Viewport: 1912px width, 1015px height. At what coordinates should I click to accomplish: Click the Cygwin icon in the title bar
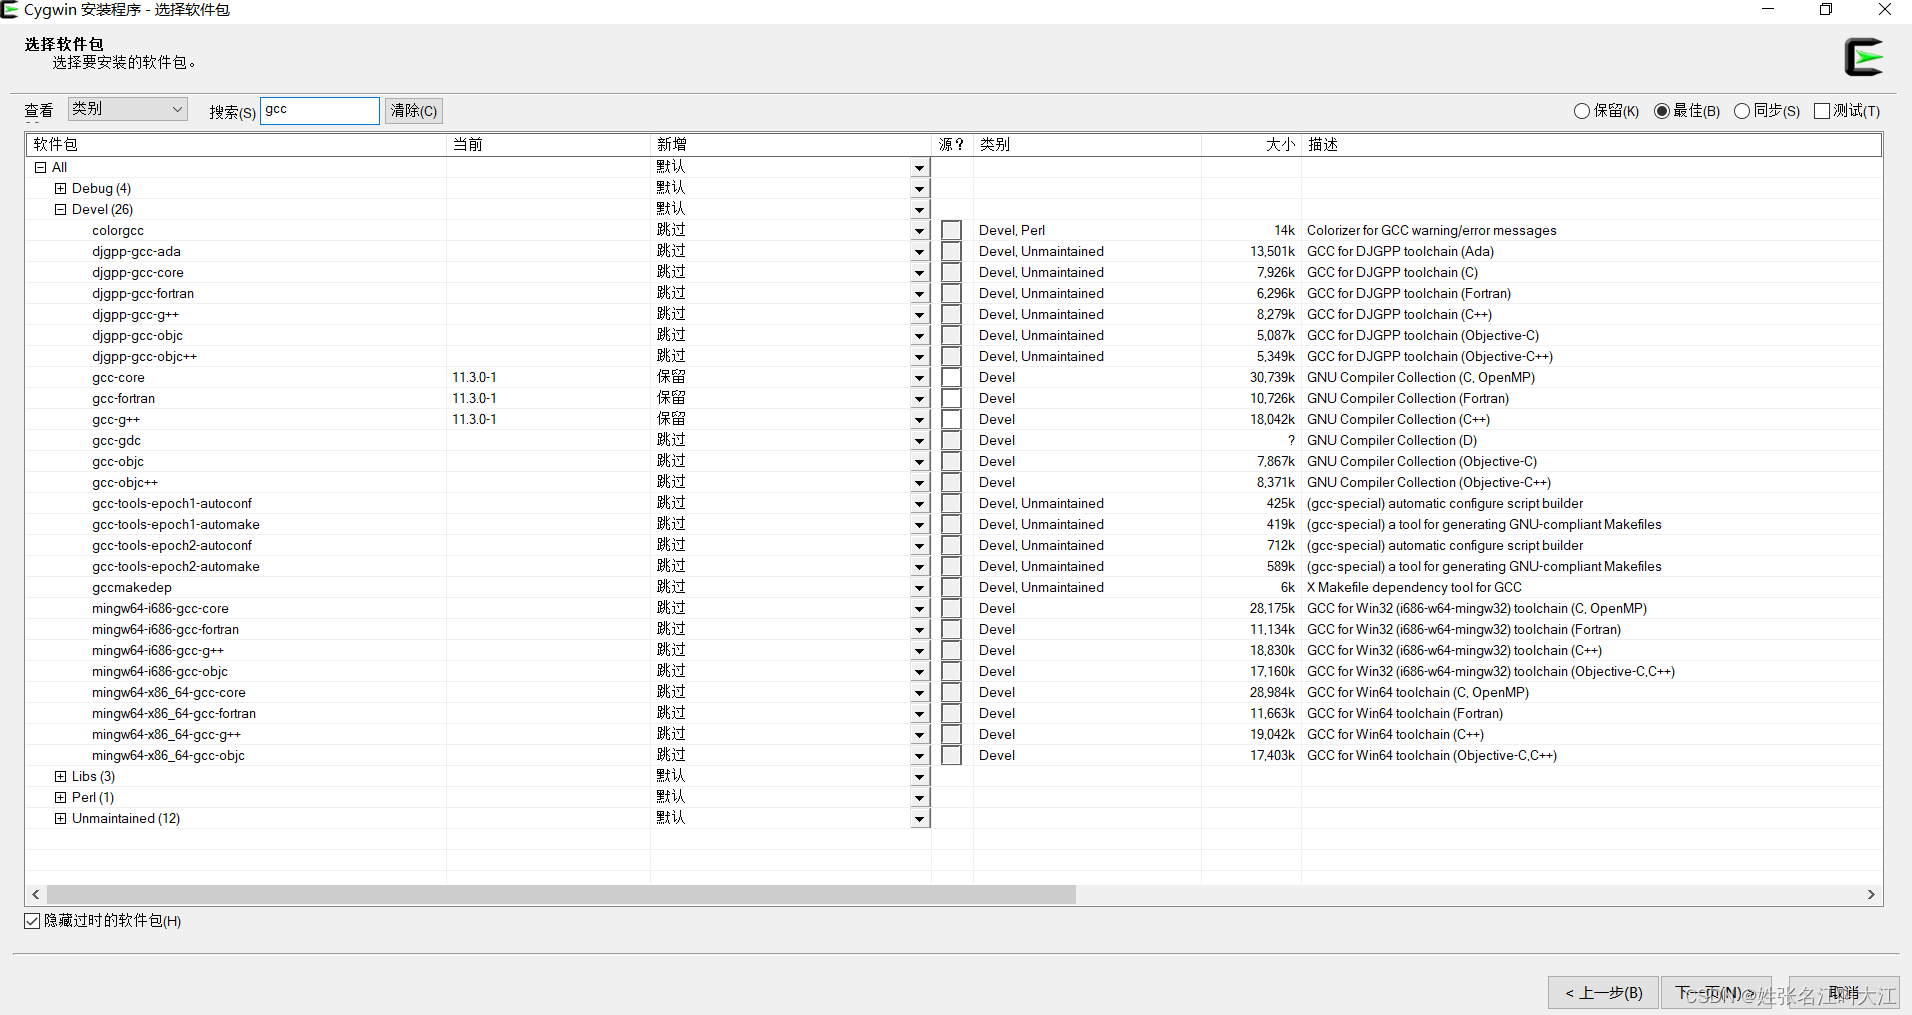pos(11,10)
